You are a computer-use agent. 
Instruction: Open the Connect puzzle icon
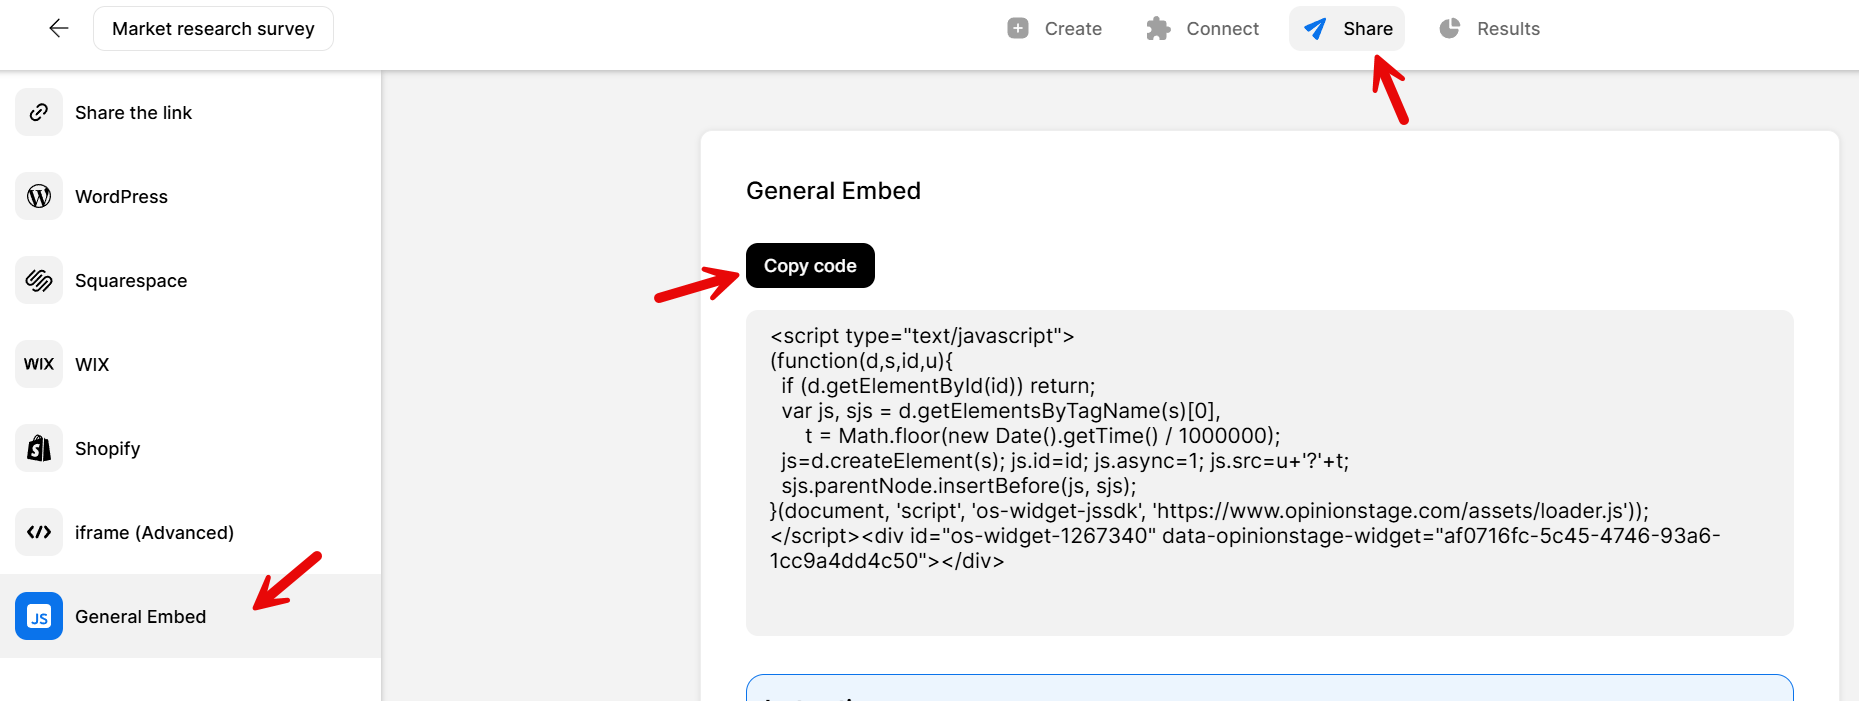pyautogui.click(x=1159, y=28)
